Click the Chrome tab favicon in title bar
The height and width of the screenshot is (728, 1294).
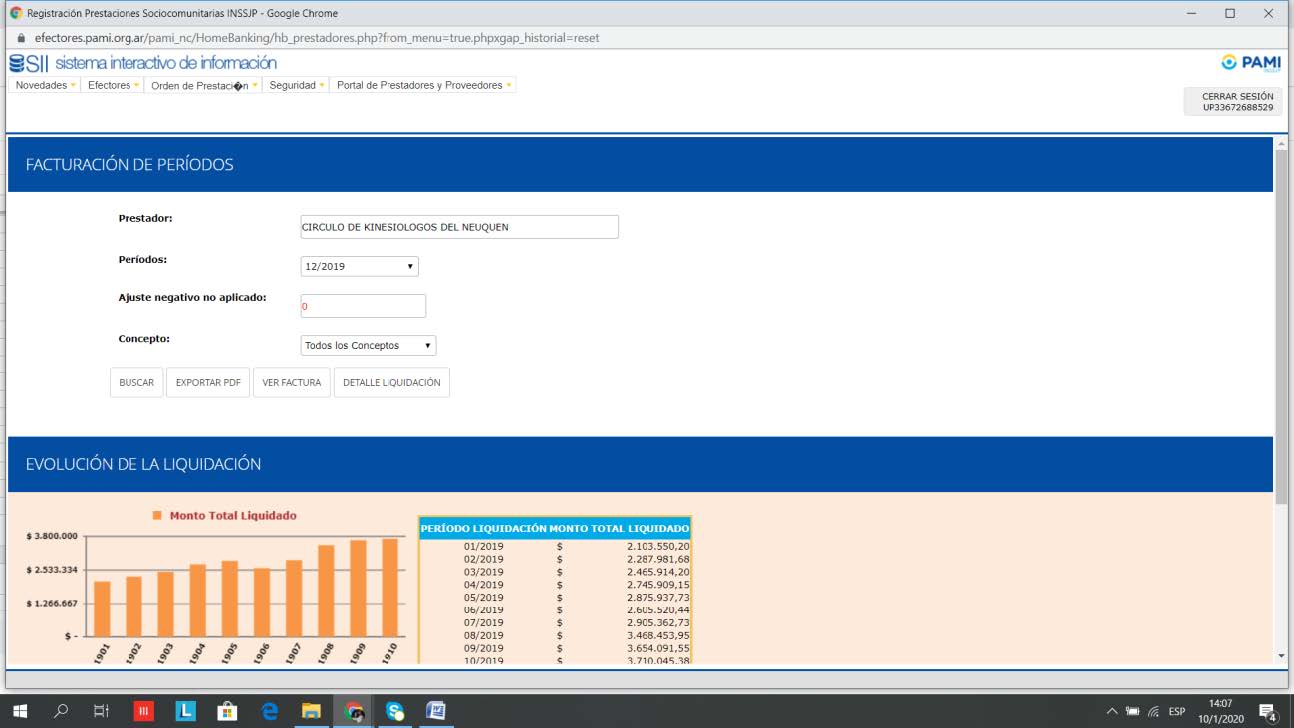[x=15, y=13]
